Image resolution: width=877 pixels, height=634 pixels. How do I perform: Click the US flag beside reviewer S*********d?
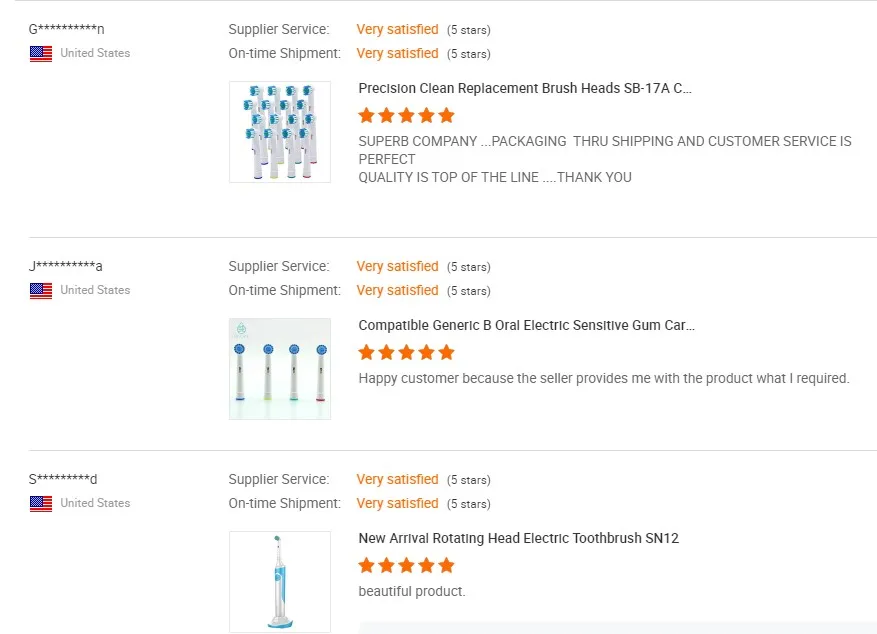click(x=41, y=504)
